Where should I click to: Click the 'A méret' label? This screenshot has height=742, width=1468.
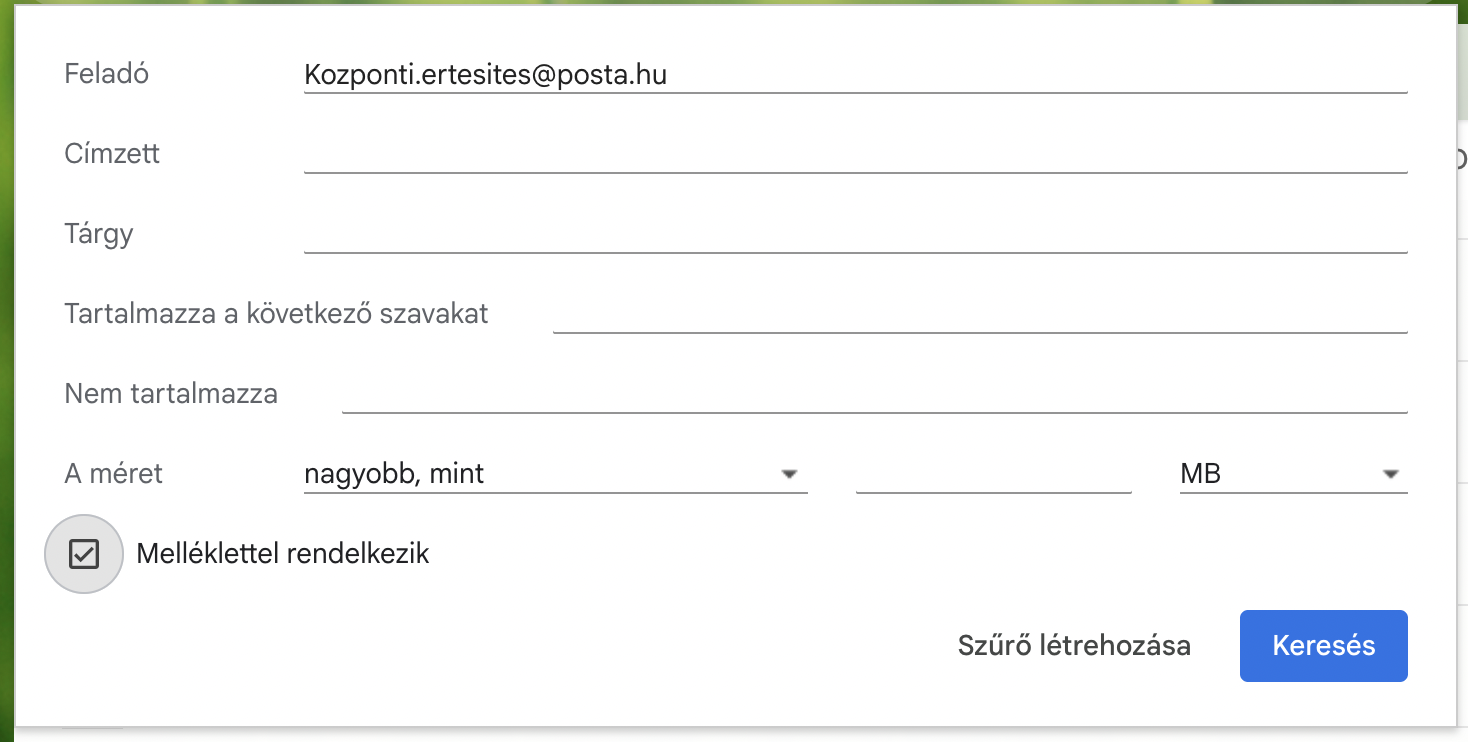(x=113, y=474)
